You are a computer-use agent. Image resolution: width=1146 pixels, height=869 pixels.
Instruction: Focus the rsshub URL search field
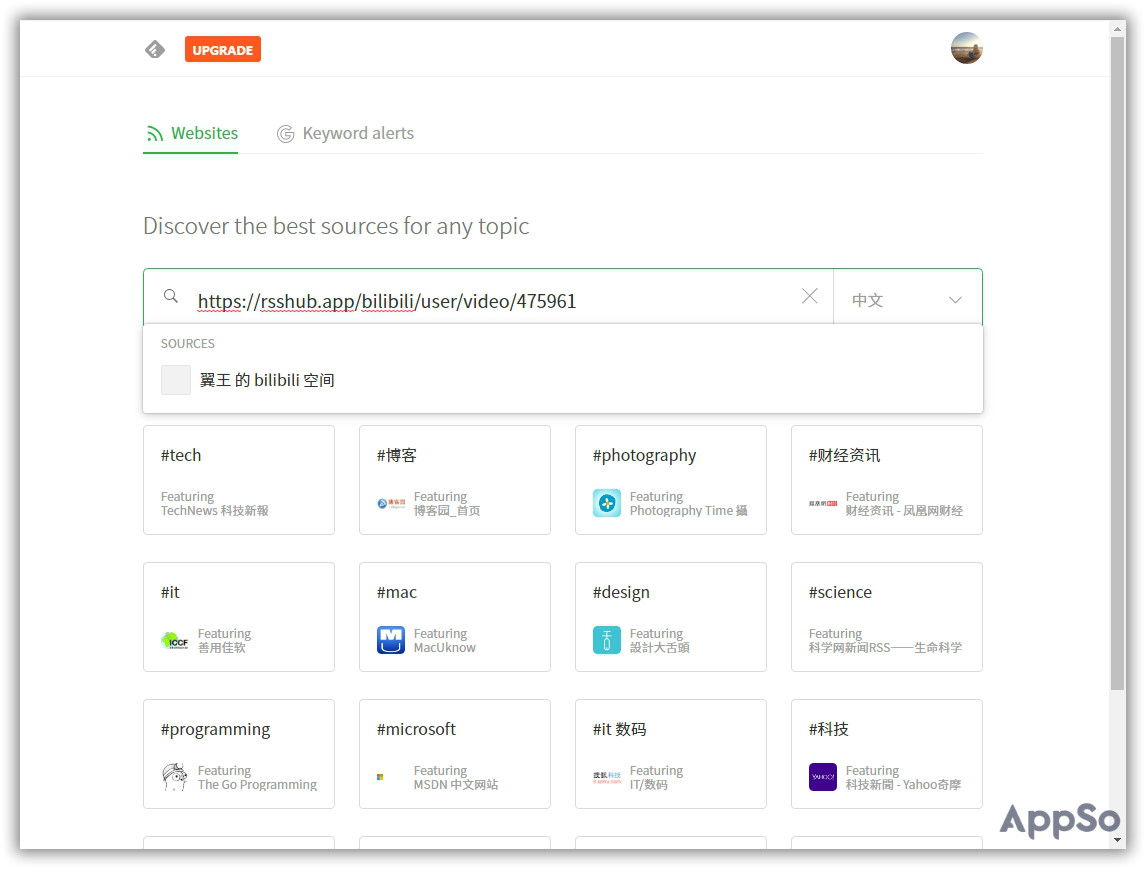[x=488, y=297]
